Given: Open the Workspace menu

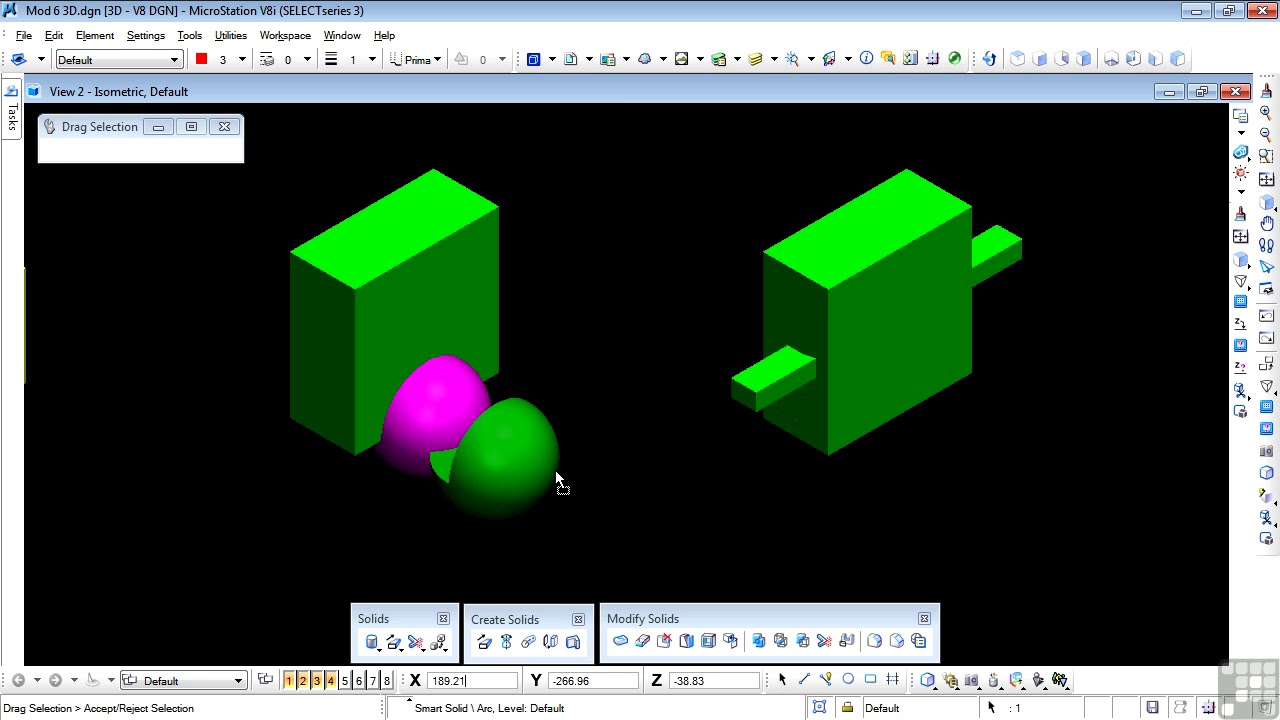Looking at the screenshot, I should tap(285, 35).
